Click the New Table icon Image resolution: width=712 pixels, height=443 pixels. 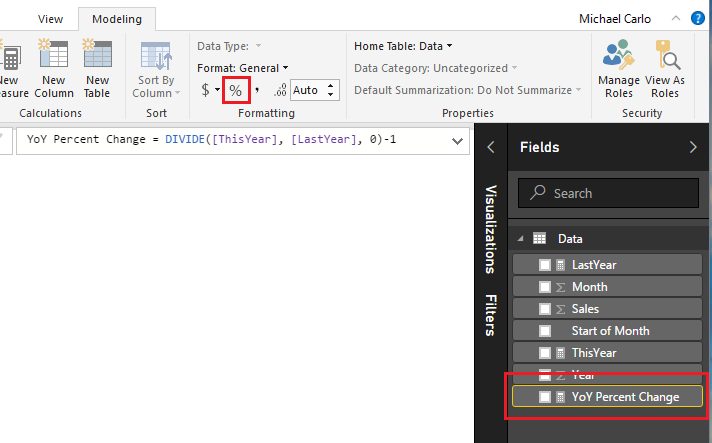97,54
